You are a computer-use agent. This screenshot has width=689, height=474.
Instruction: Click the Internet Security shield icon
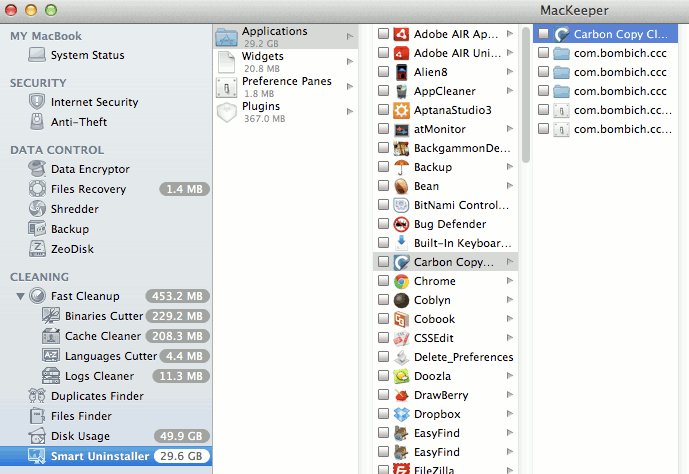pos(37,102)
